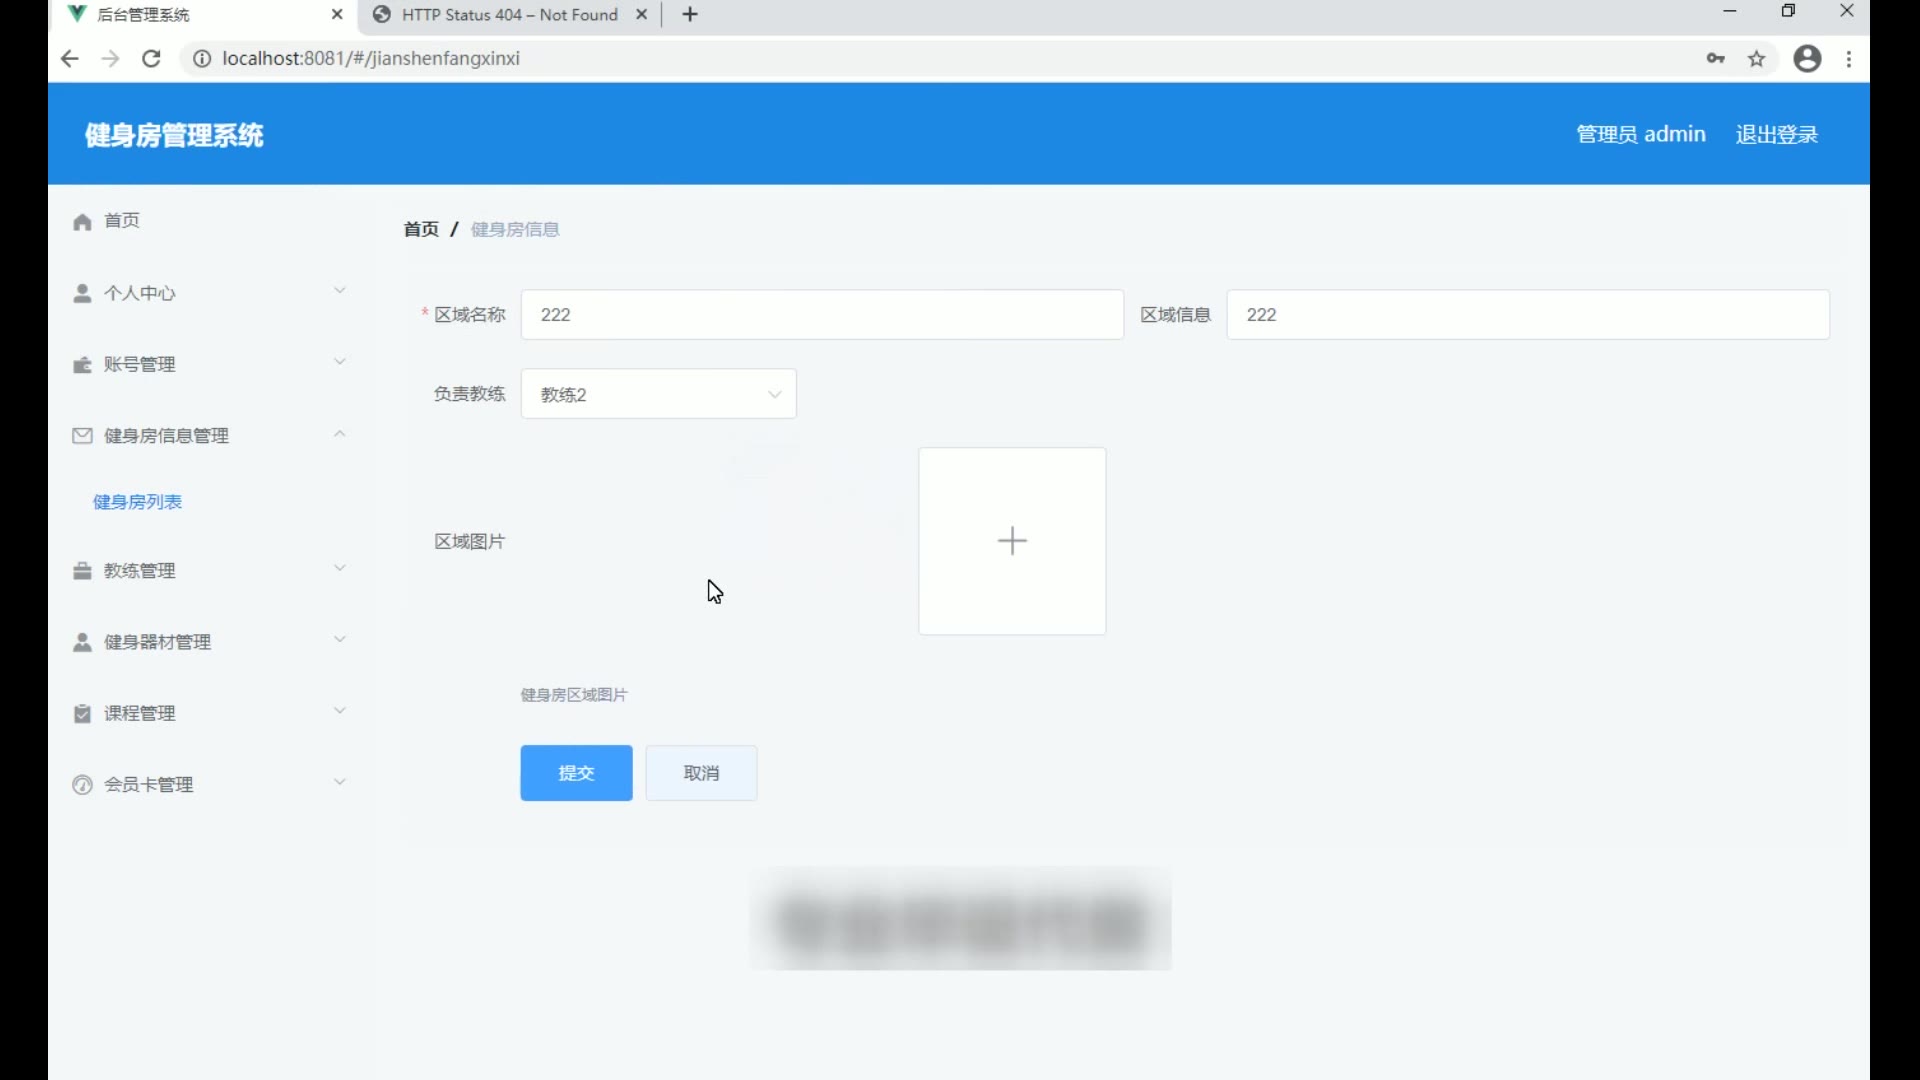Bookmark this page with the star icon
The image size is (1920, 1080).
(1757, 59)
